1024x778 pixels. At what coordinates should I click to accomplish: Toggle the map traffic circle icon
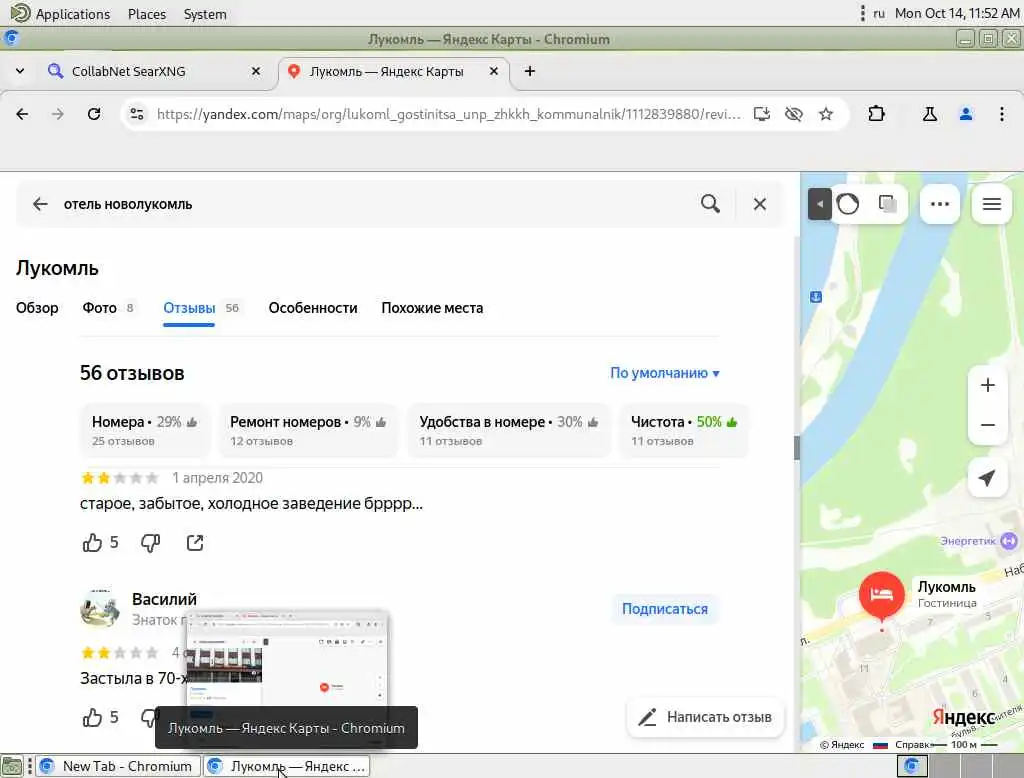coord(848,204)
